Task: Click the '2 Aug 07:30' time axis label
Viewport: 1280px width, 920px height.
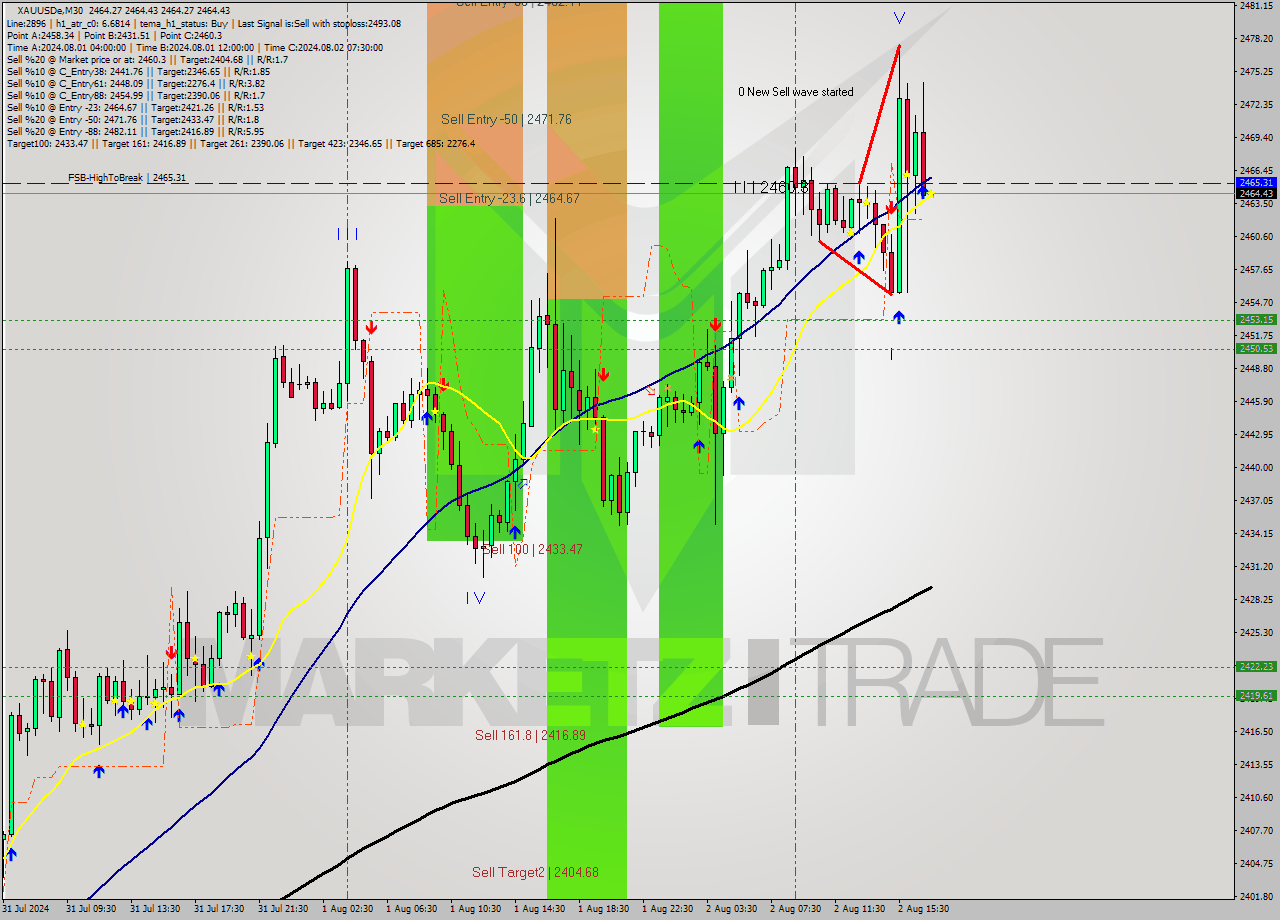Action: (795, 909)
